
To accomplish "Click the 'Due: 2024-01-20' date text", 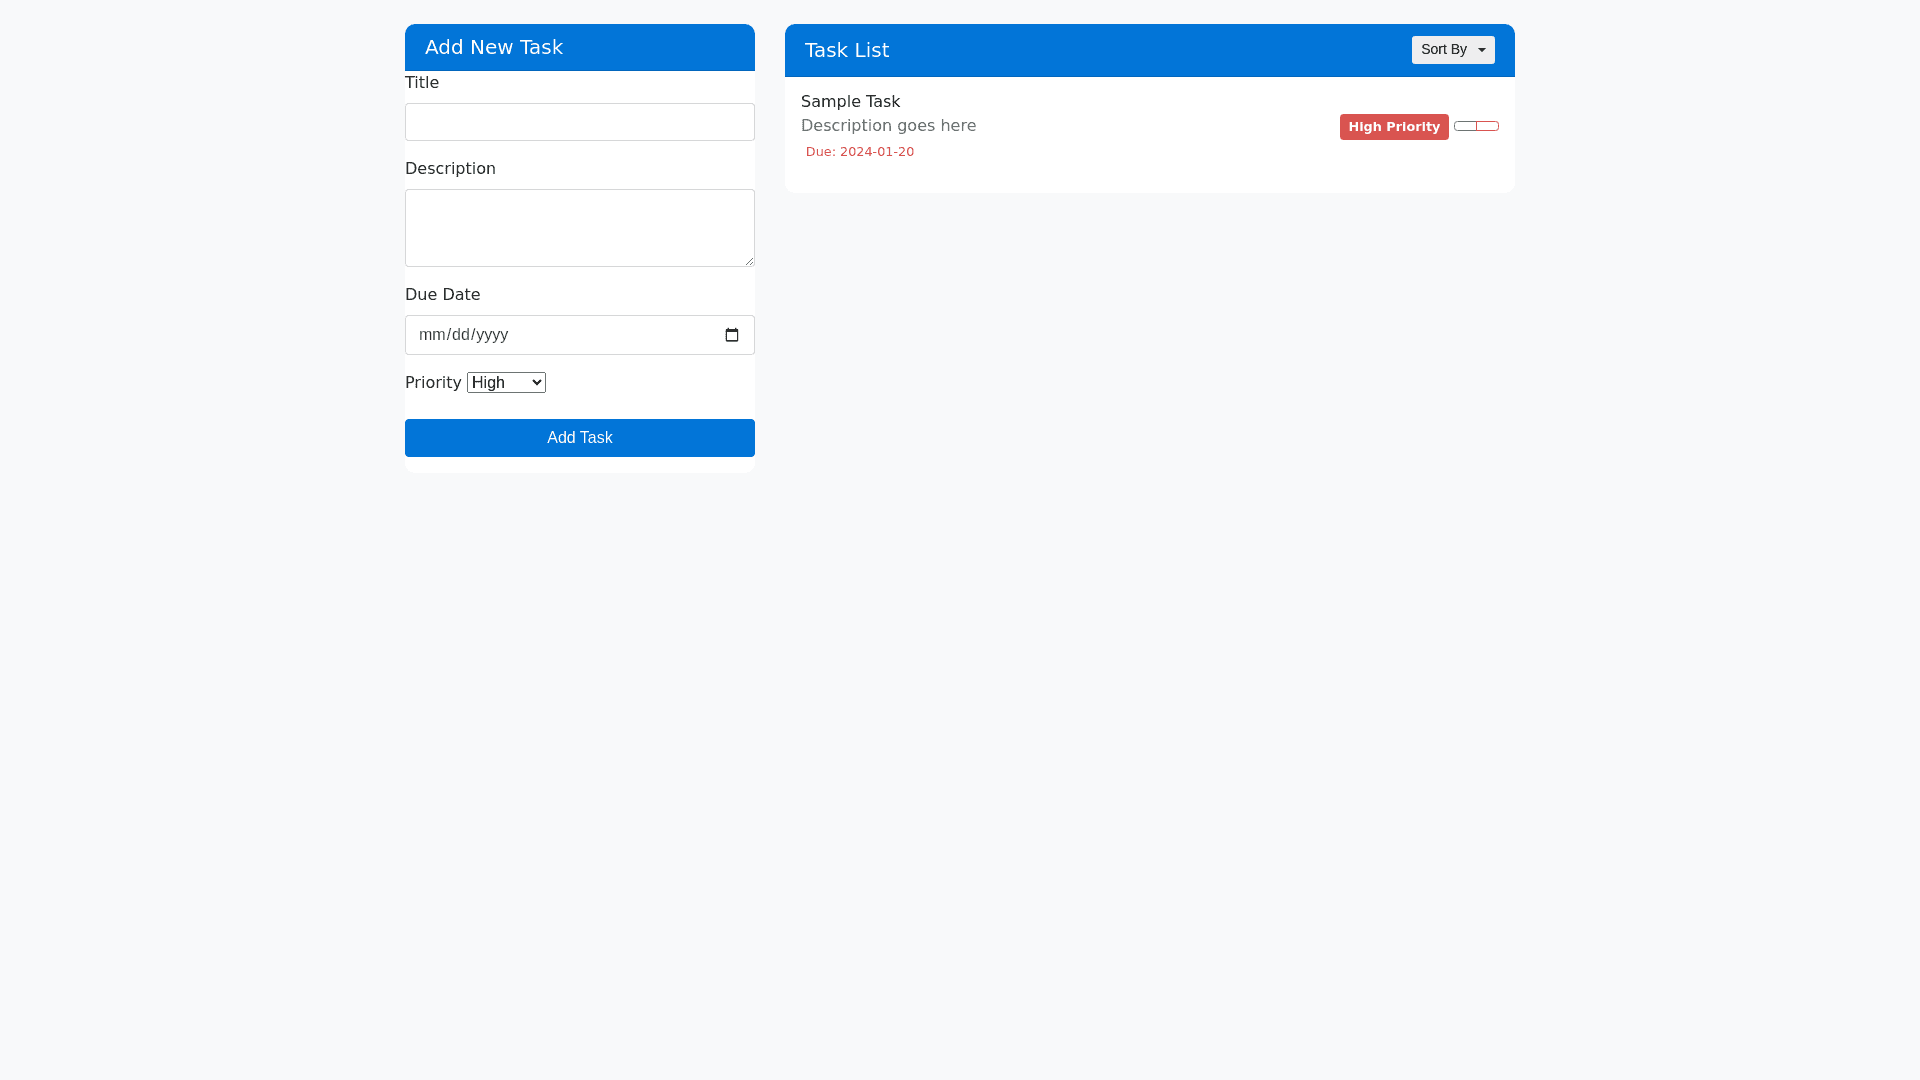I will 859,152.
